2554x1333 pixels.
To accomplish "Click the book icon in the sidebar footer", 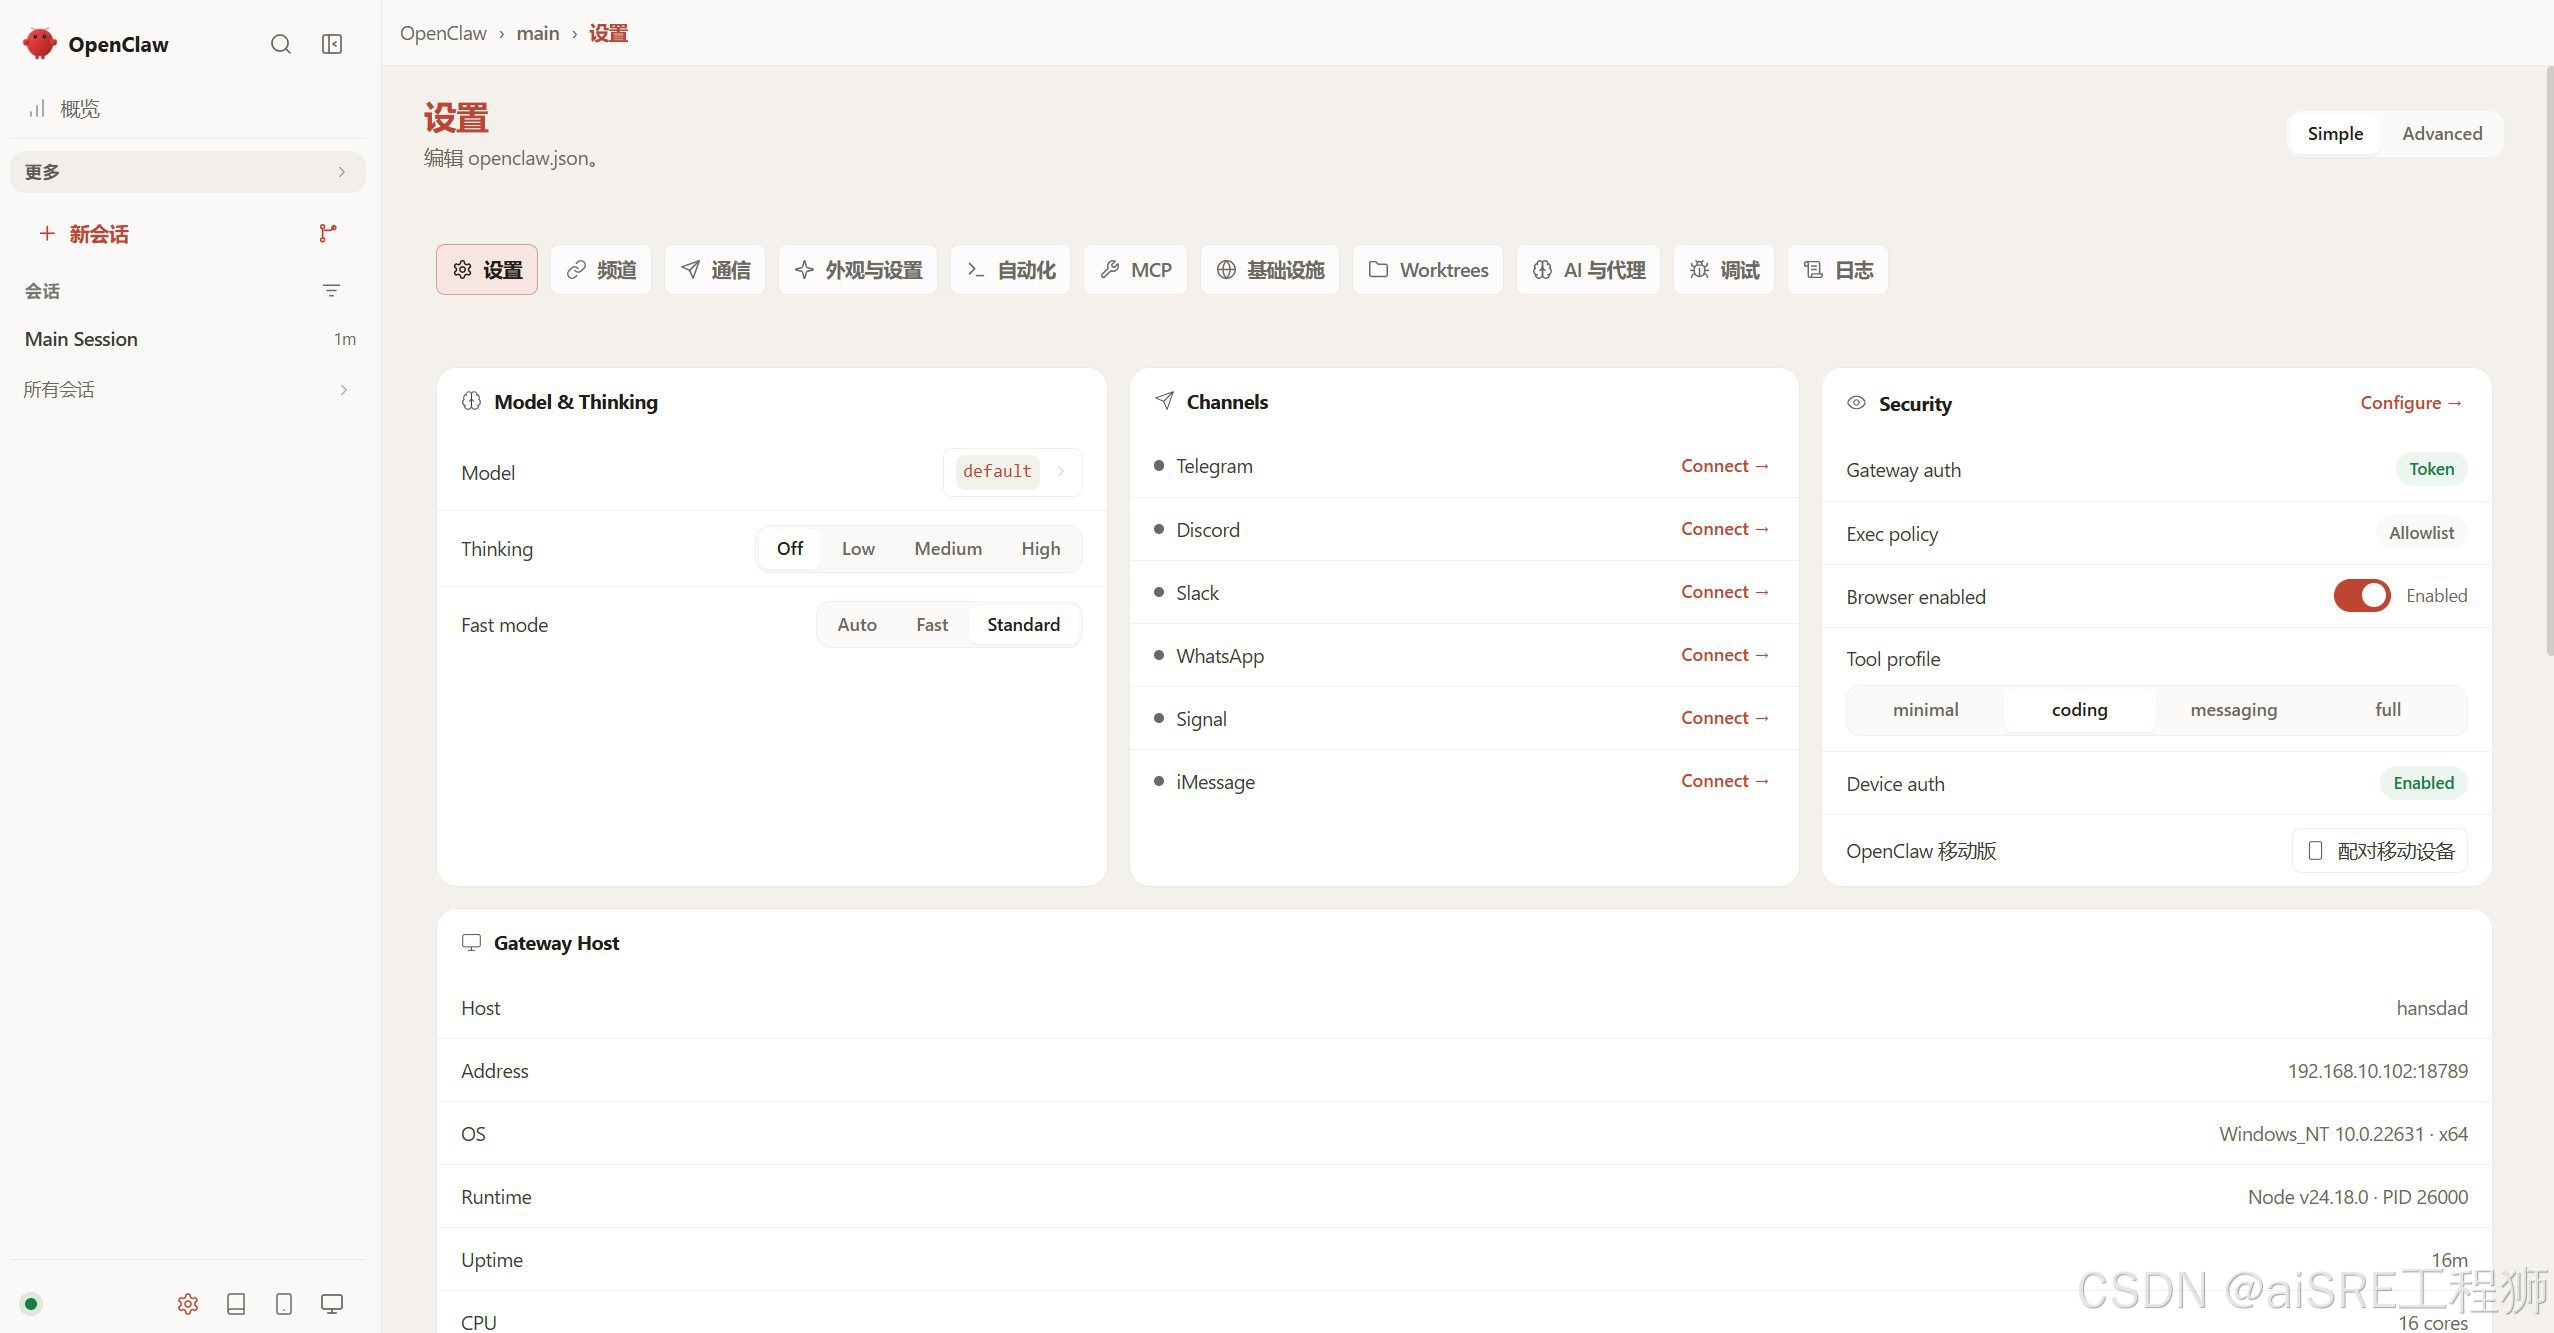I will pos(236,1303).
